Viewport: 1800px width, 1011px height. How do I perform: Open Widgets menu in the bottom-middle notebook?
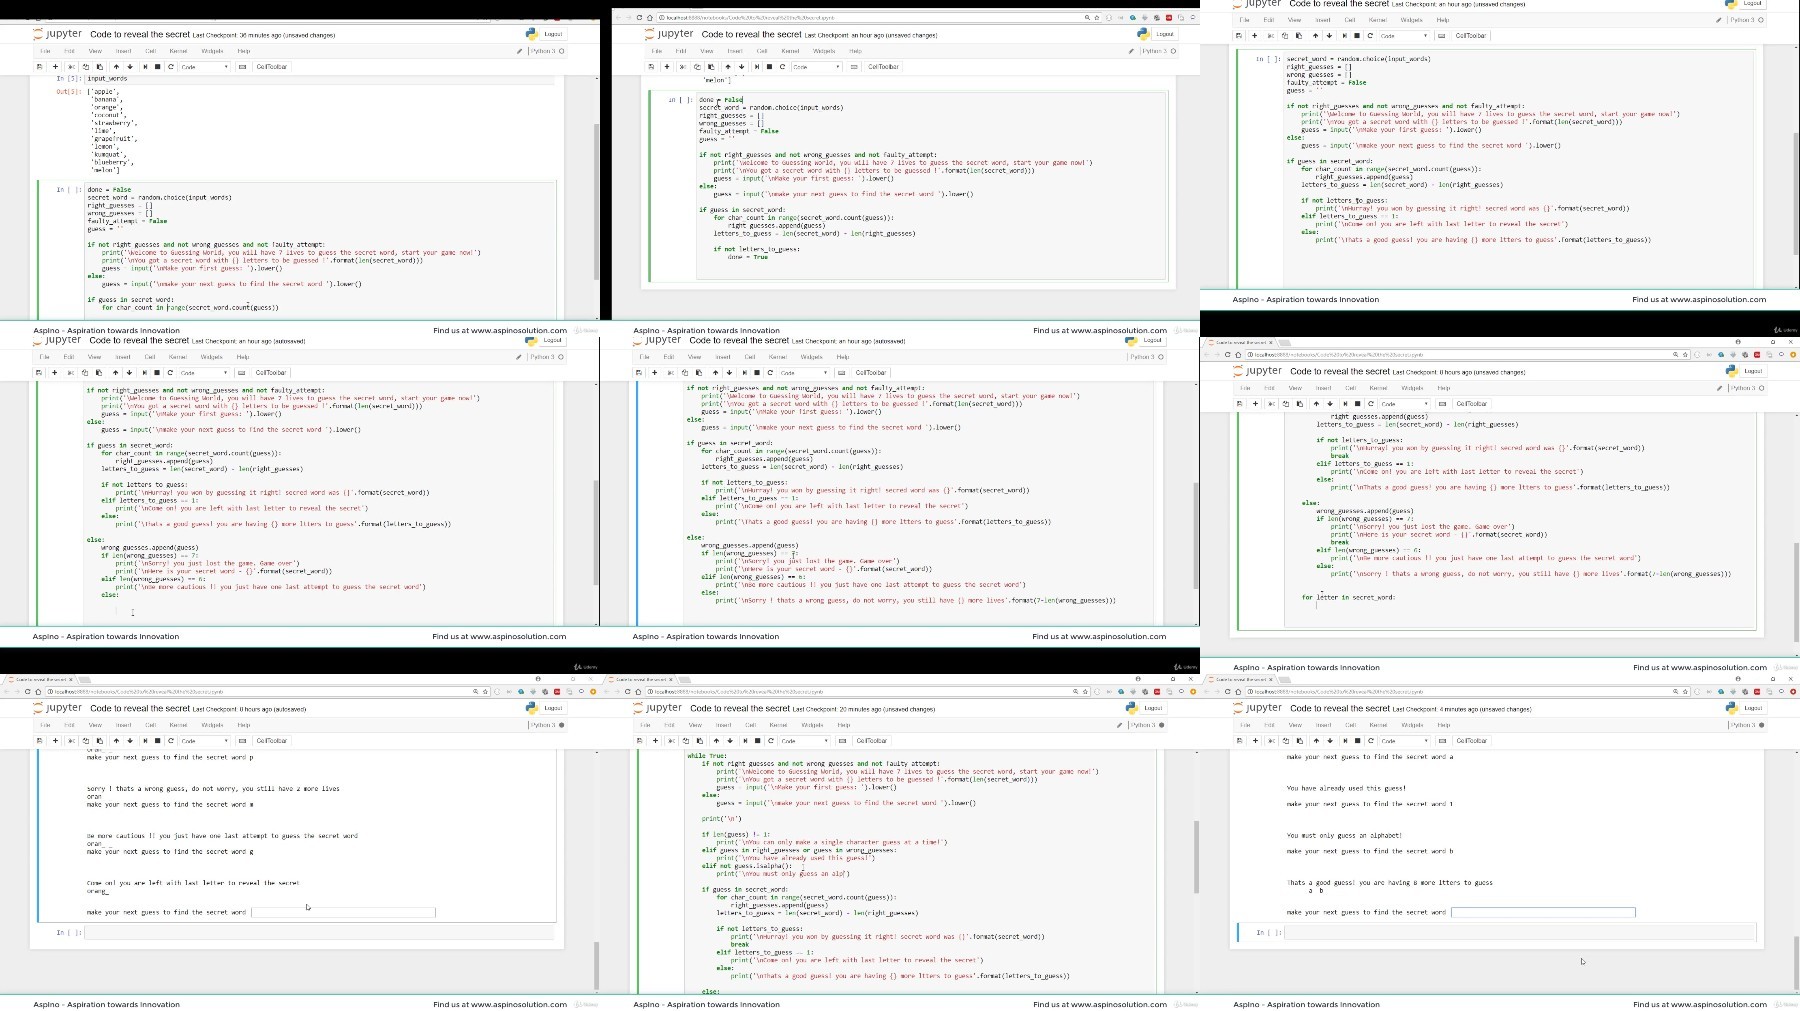(x=812, y=725)
